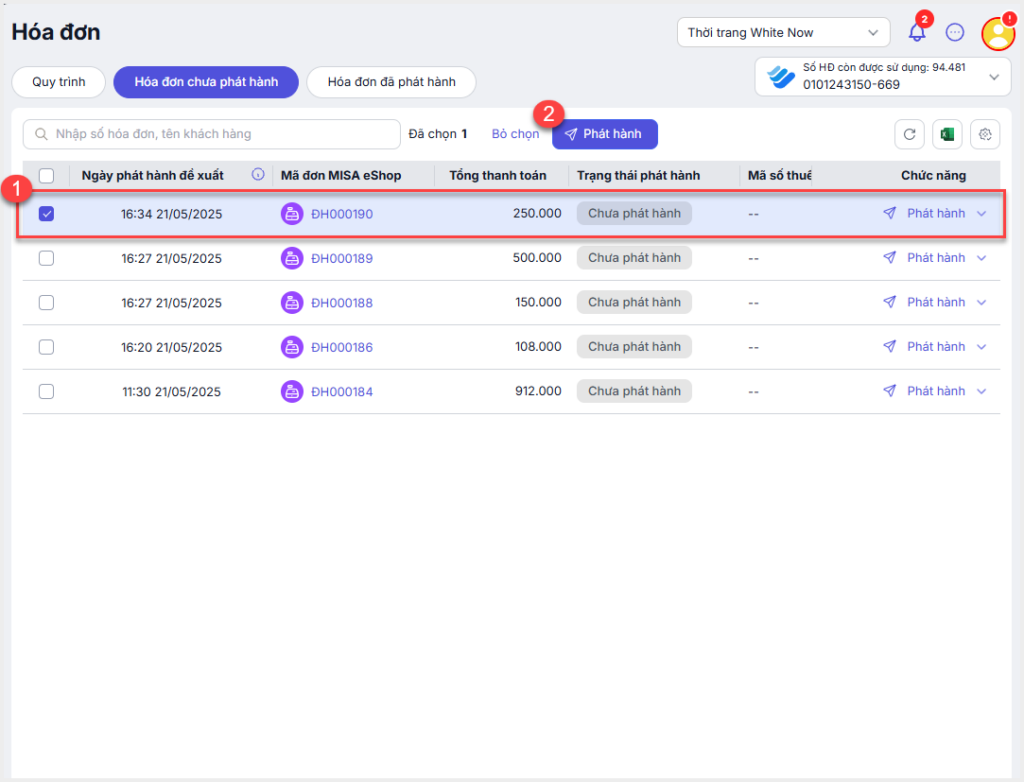
Task: Click the order icon beside ĐH000189
Action: [x=292, y=258]
